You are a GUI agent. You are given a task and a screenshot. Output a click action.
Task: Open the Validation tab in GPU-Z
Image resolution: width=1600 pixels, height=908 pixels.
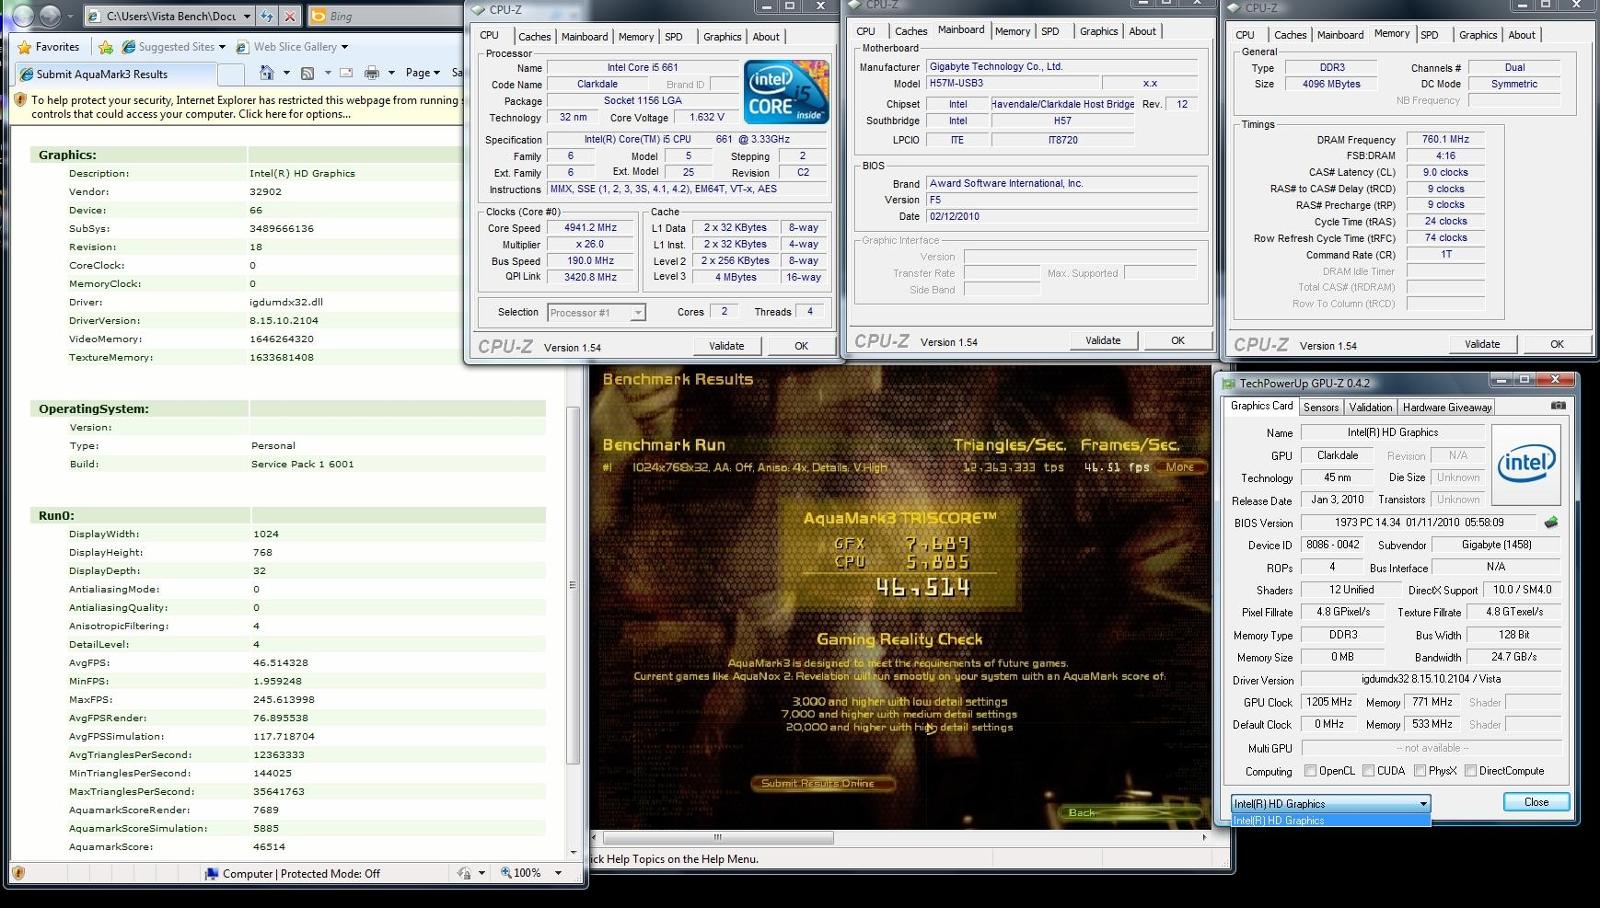tap(1370, 407)
